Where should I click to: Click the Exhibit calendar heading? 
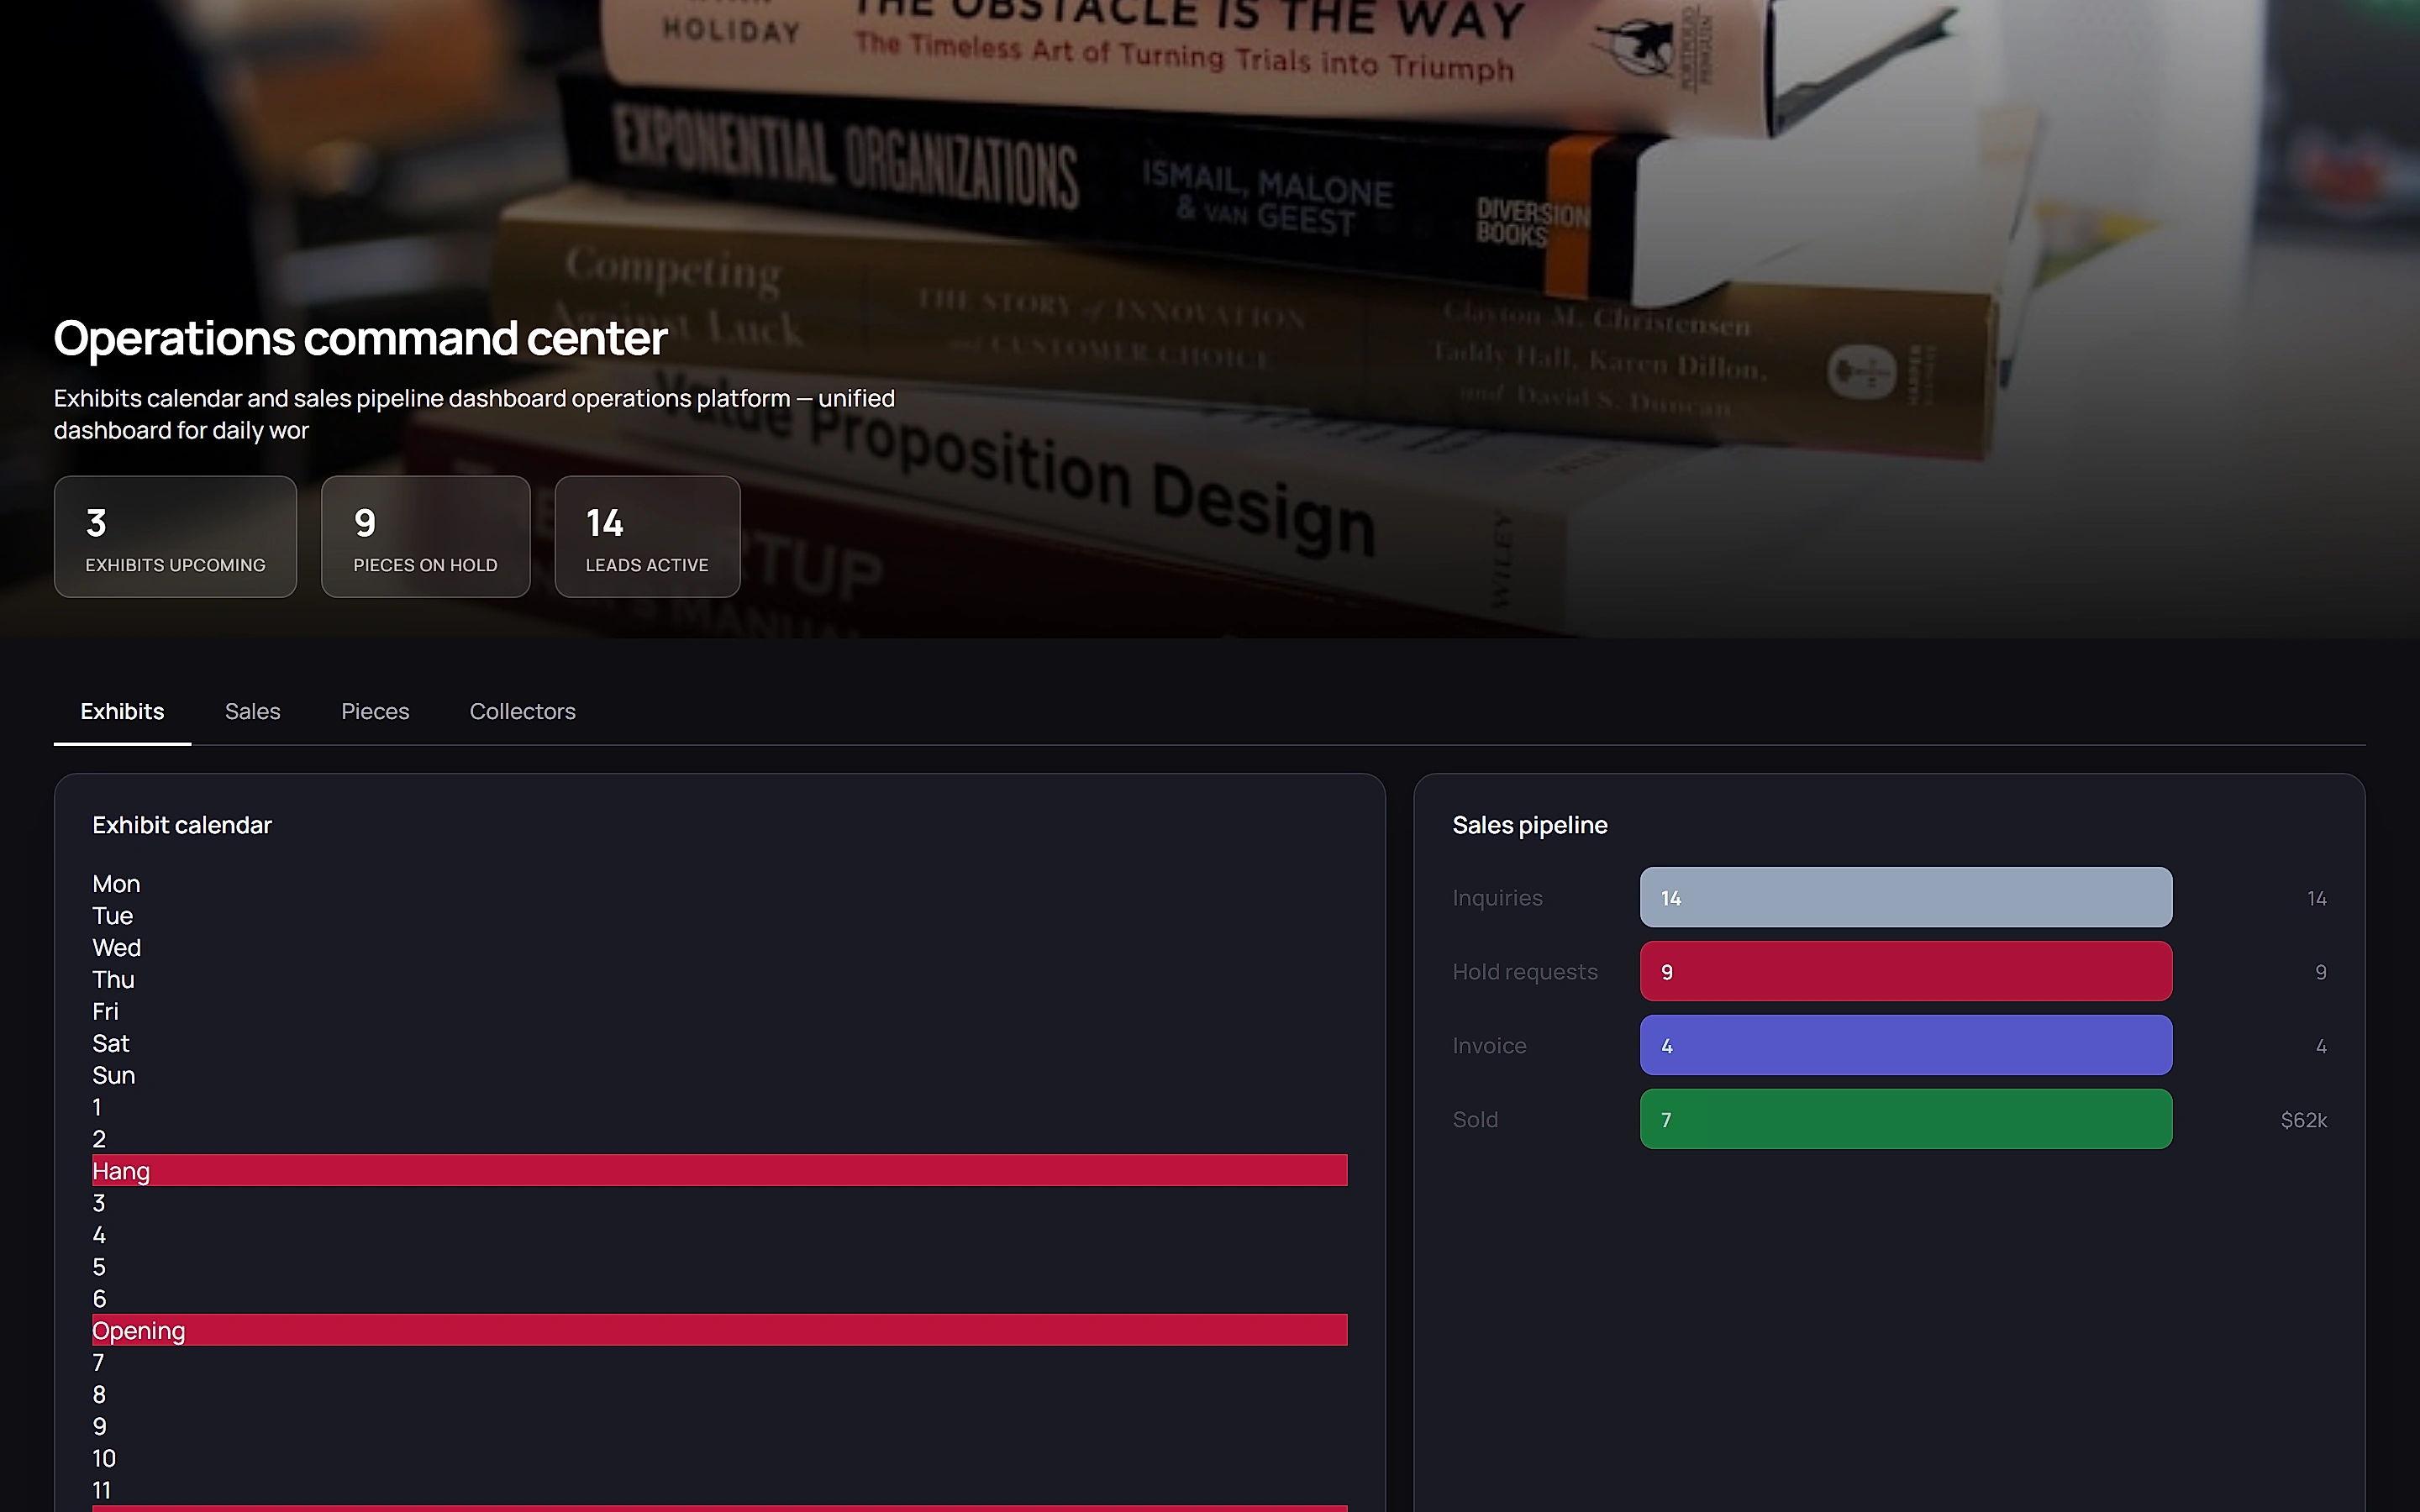click(182, 825)
